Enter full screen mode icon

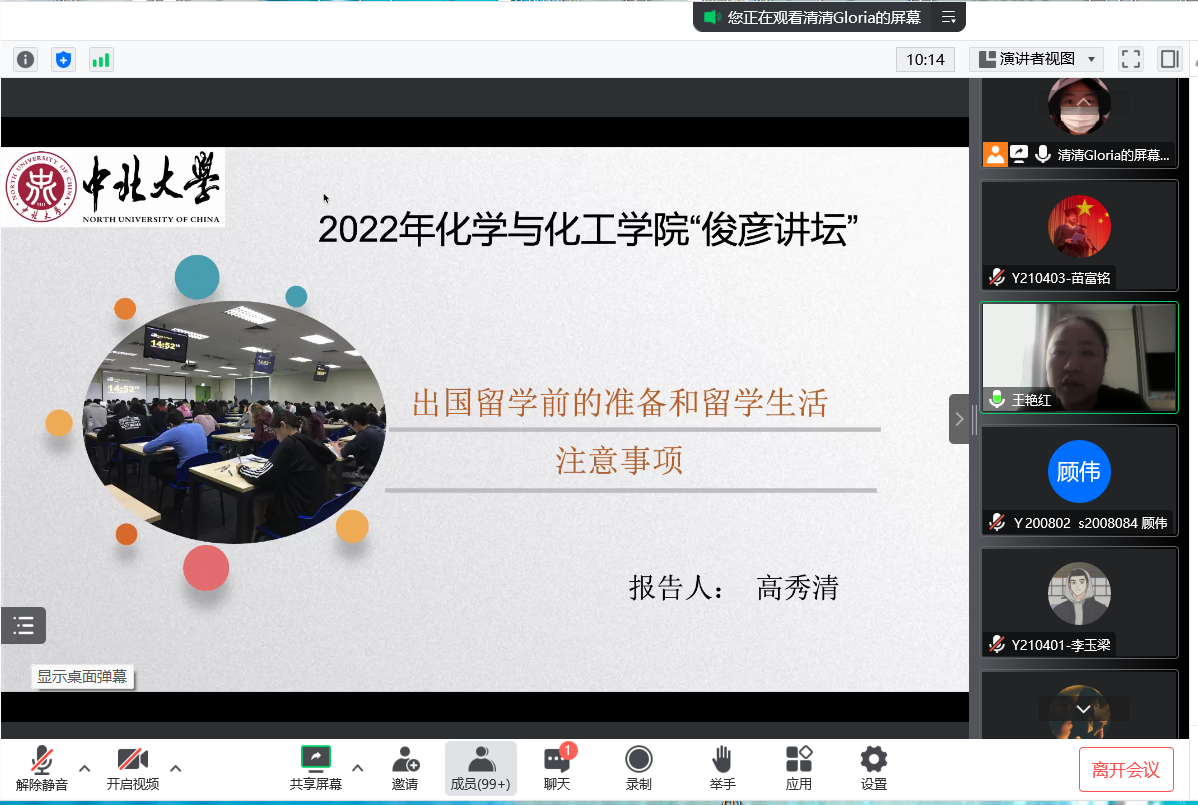pyautogui.click(x=1130, y=59)
